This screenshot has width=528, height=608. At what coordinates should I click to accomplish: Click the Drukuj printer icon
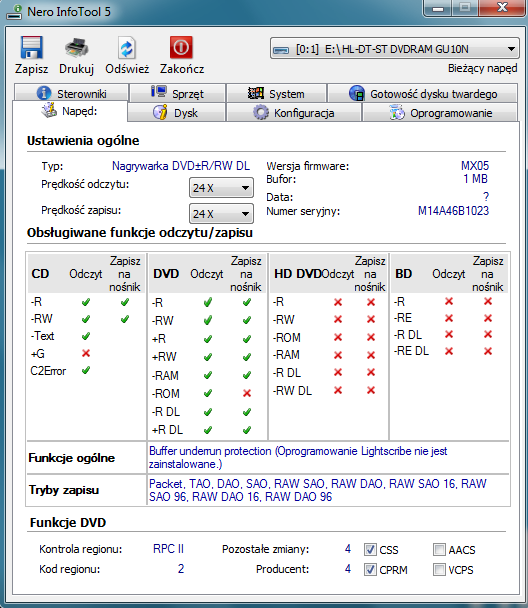76,48
